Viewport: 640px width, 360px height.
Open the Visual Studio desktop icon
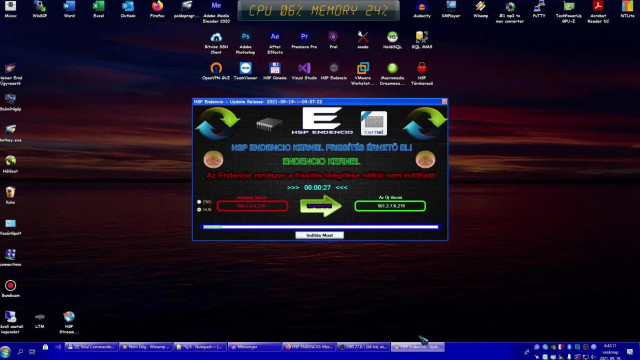pos(304,71)
